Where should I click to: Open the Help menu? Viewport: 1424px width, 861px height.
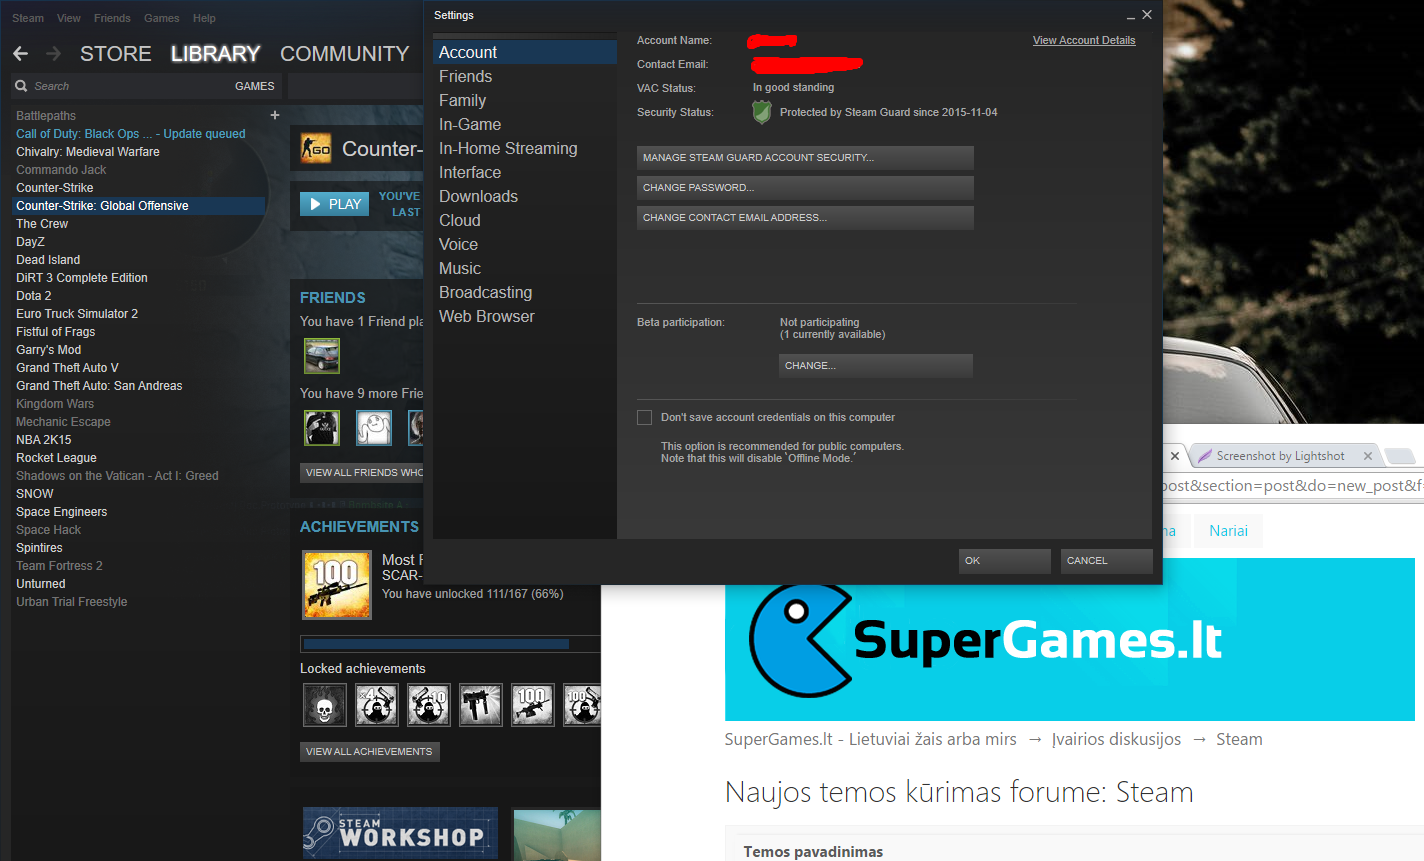tap(204, 18)
